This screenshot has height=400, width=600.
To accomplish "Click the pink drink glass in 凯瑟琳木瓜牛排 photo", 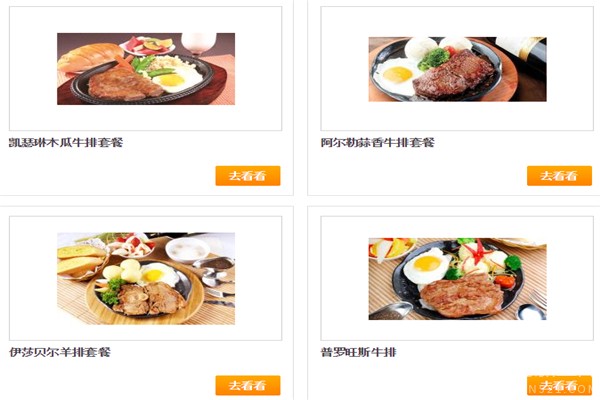I will [198, 42].
